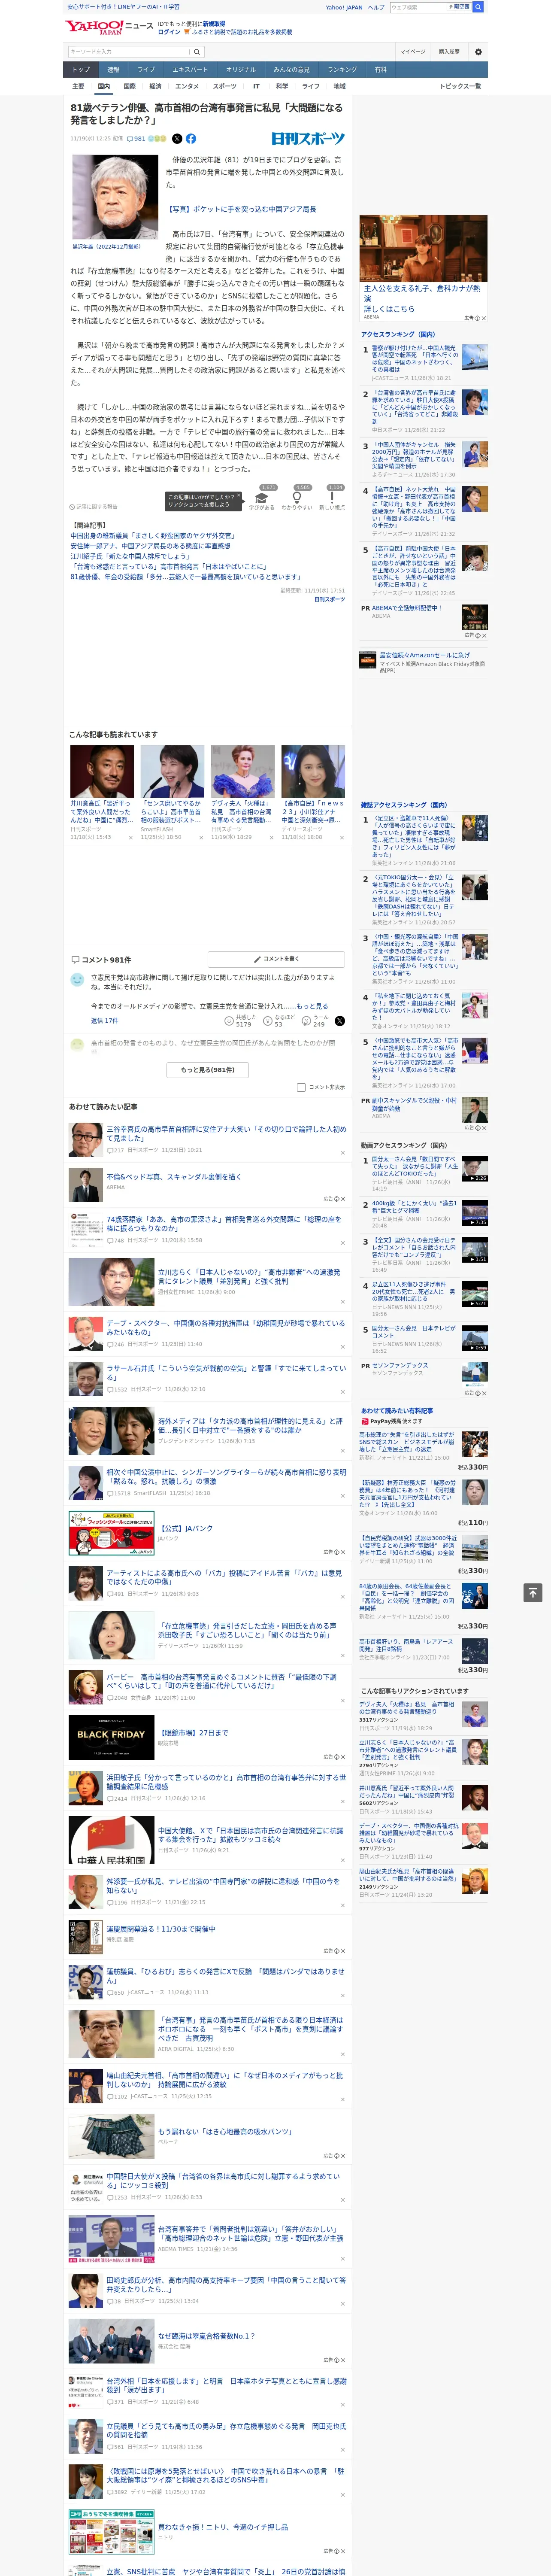The height and width of the screenshot is (2576, 551).
Task: Open settings gear in the header
Action: pyautogui.click(x=478, y=52)
